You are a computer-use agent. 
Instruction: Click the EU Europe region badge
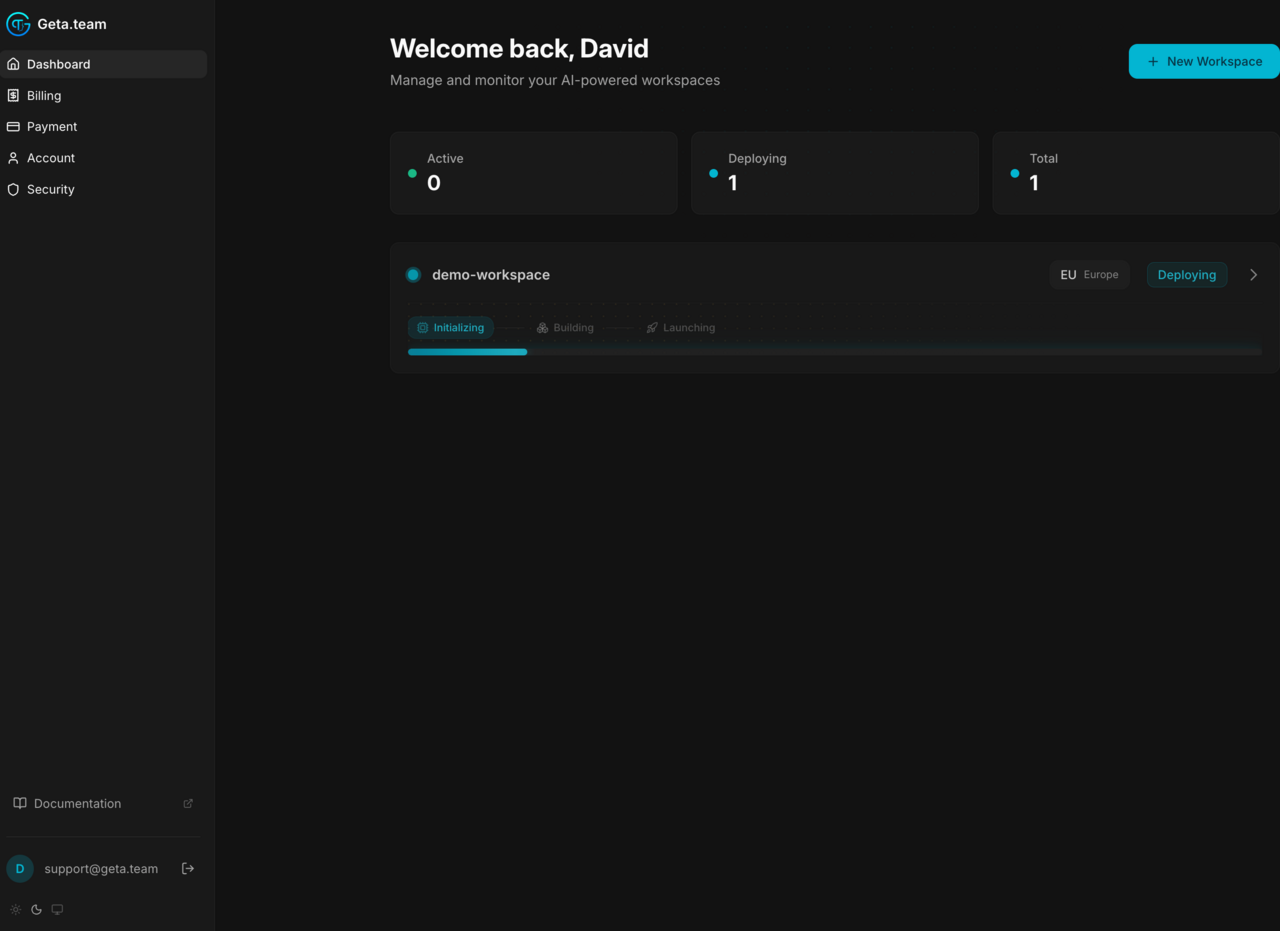1090,275
